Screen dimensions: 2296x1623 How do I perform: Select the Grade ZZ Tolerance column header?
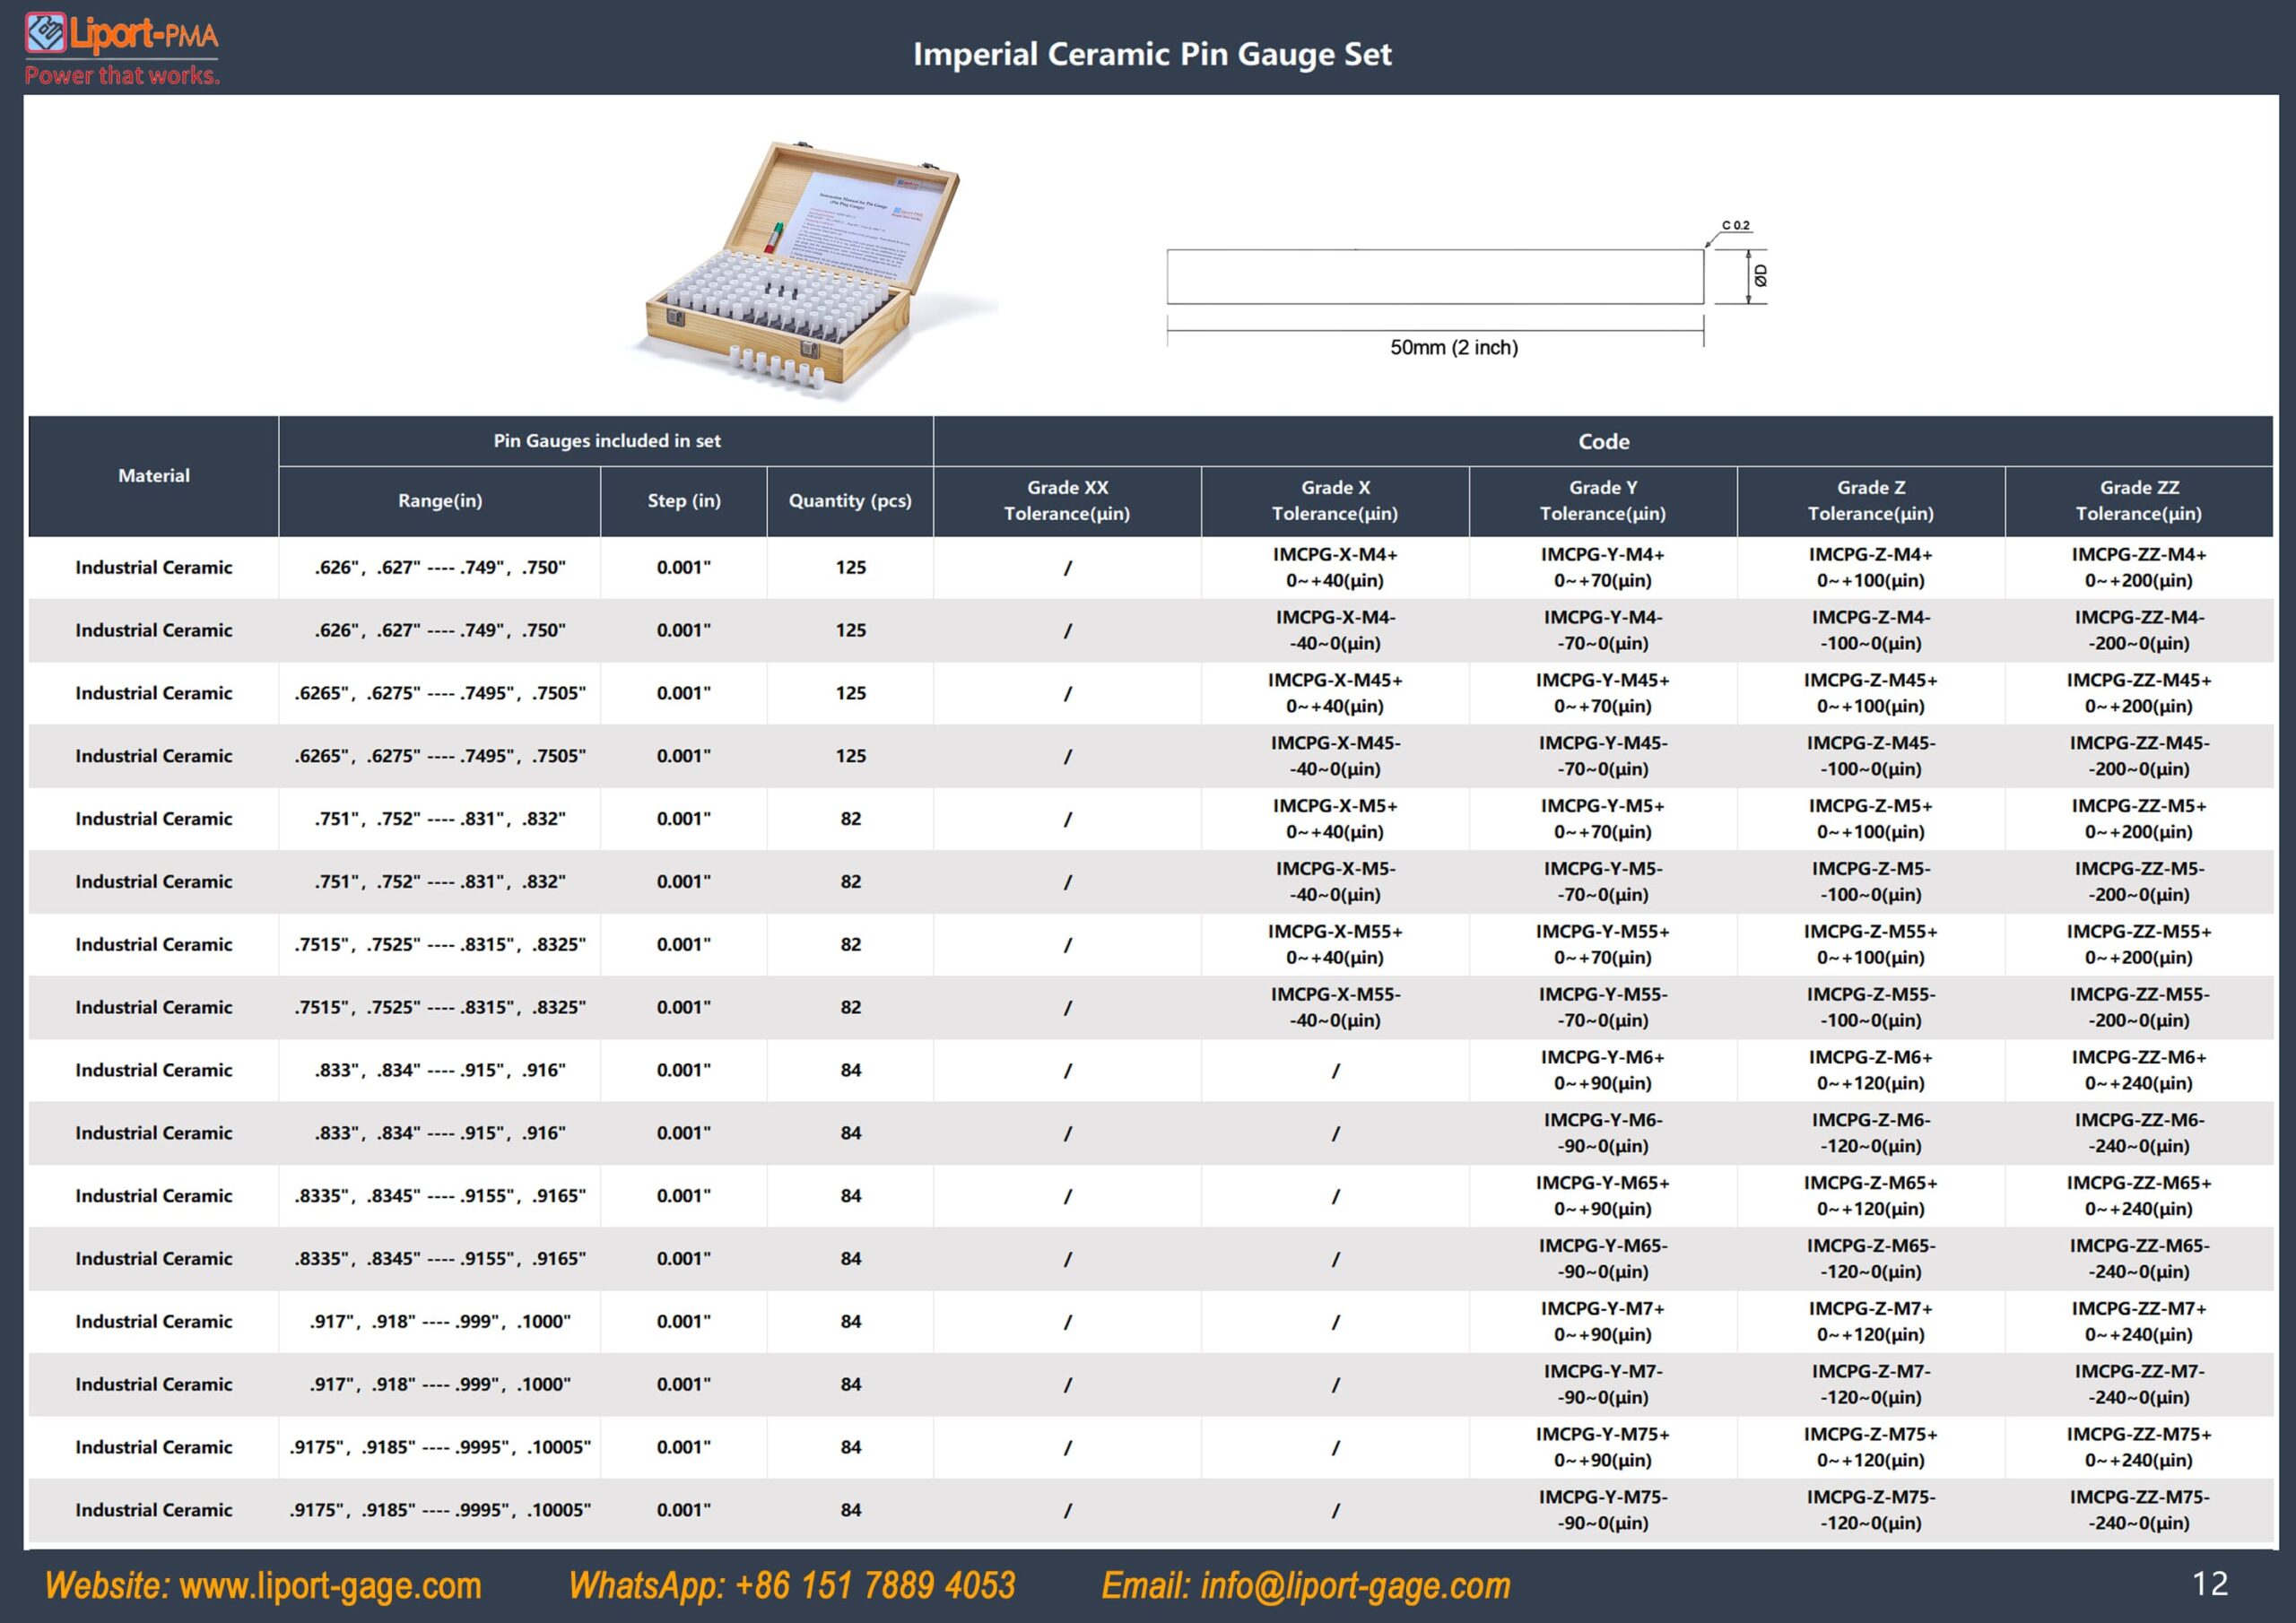pyautogui.click(x=2139, y=501)
